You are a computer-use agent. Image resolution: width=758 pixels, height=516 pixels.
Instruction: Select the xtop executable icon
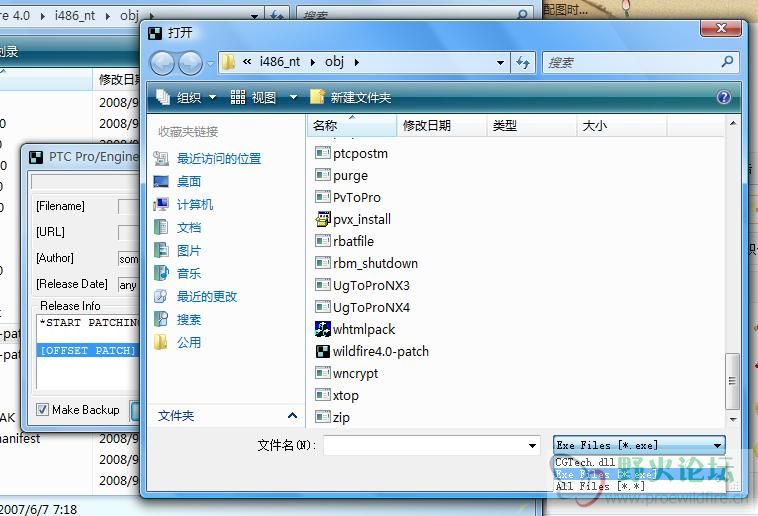[323, 395]
